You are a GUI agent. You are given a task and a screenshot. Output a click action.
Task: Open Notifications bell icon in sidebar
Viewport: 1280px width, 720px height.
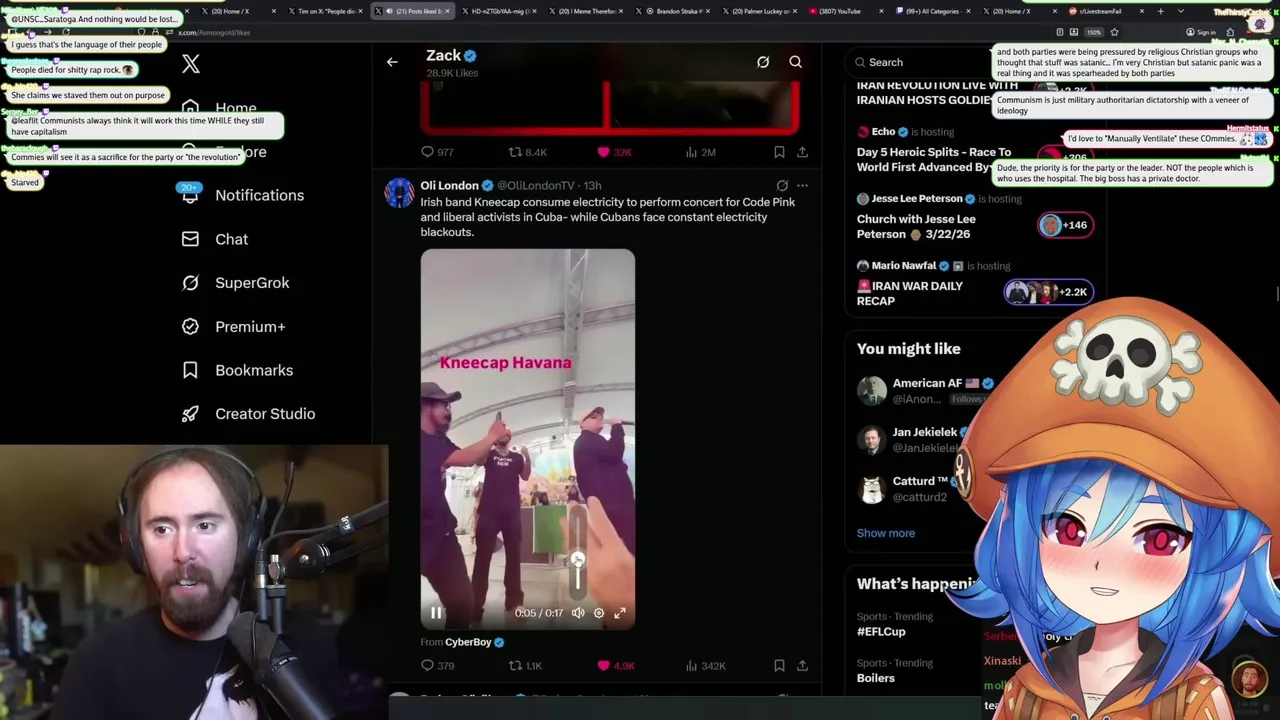(x=190, y=195)
